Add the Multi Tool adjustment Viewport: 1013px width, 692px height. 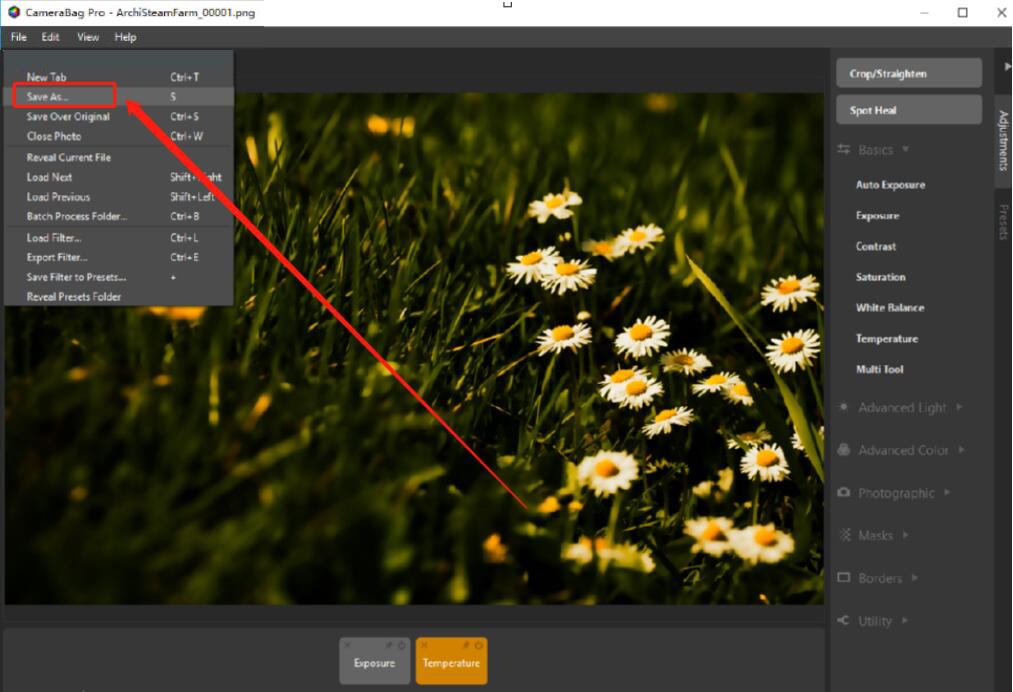click(879, 370)
